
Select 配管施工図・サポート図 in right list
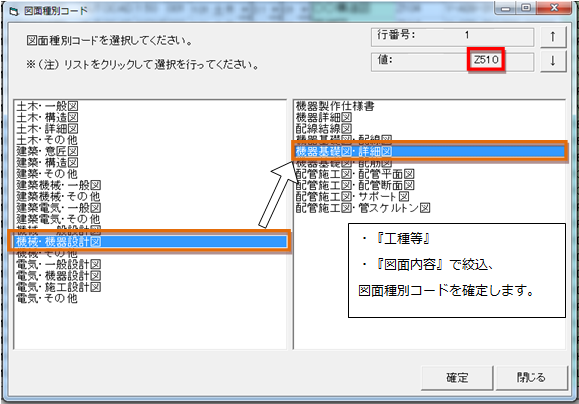tap(352, 197)
